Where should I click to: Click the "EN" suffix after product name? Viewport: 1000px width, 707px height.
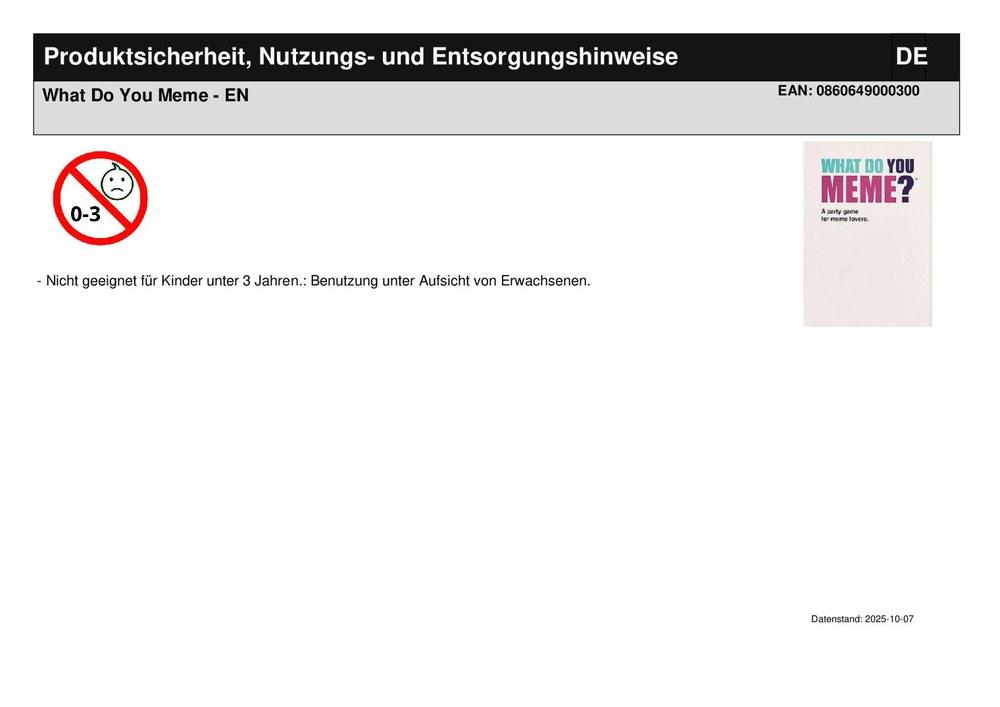(237, 96)
